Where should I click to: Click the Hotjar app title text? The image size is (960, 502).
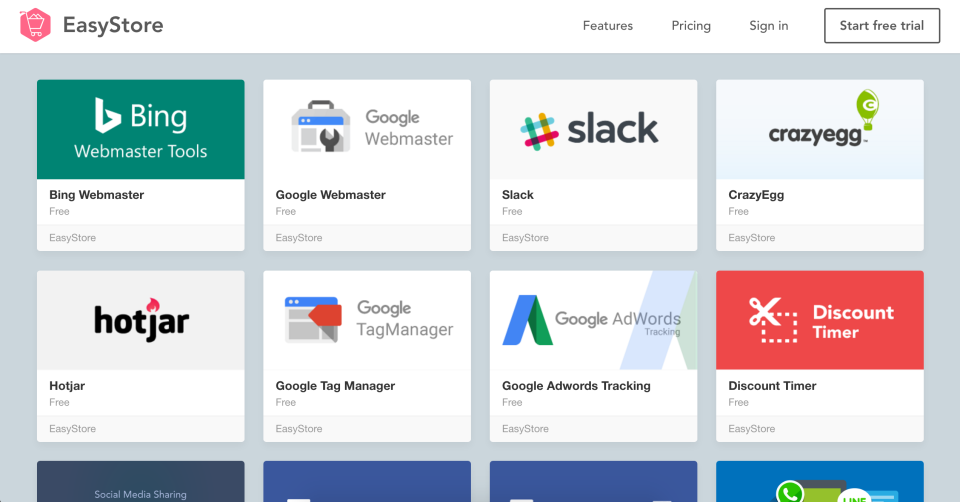67,386
